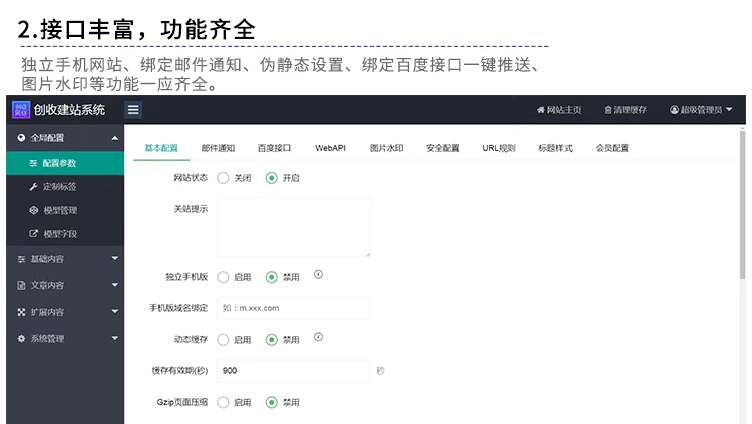The height and width of the screenshot is (424, 752).
Task: Expand the 基础内容 menu arrow
Action: click(x=115, y=258)
